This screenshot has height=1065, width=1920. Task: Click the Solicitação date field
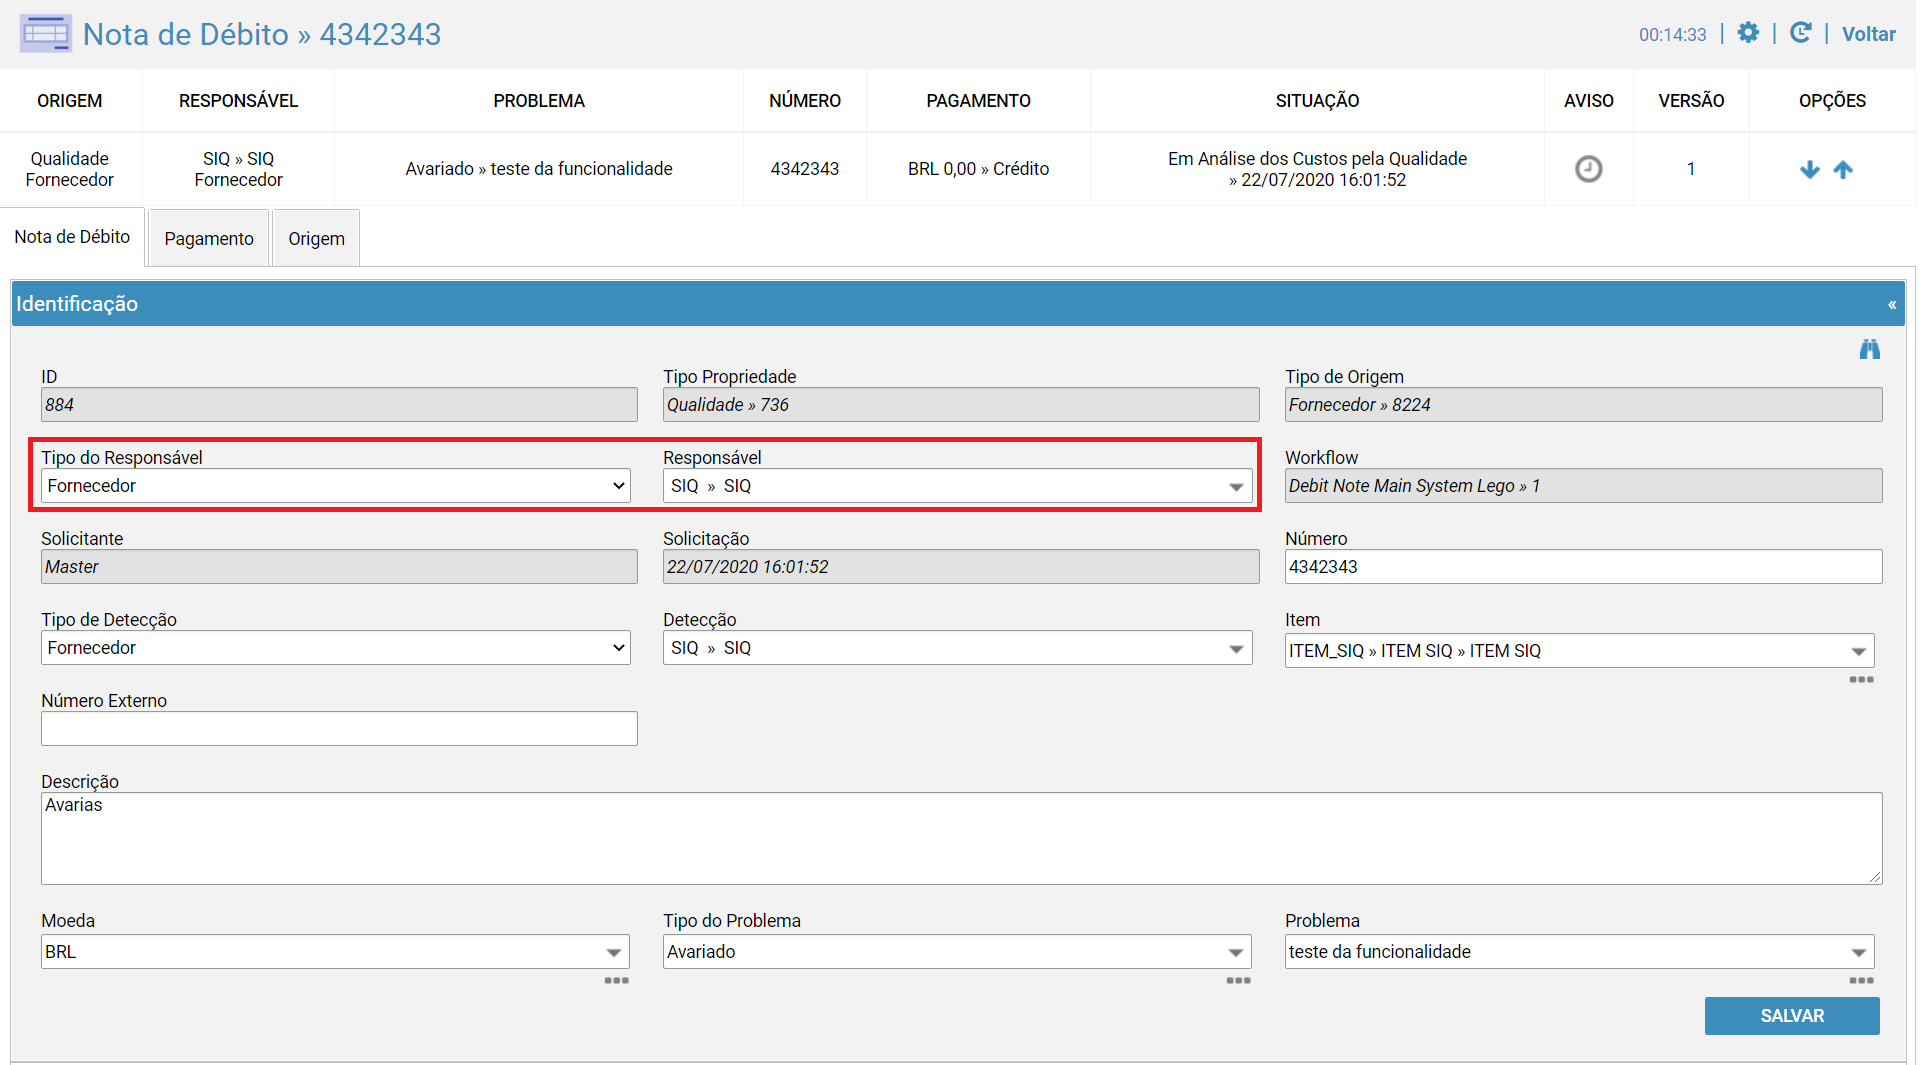pyautogui.click(x=961, y=567)
